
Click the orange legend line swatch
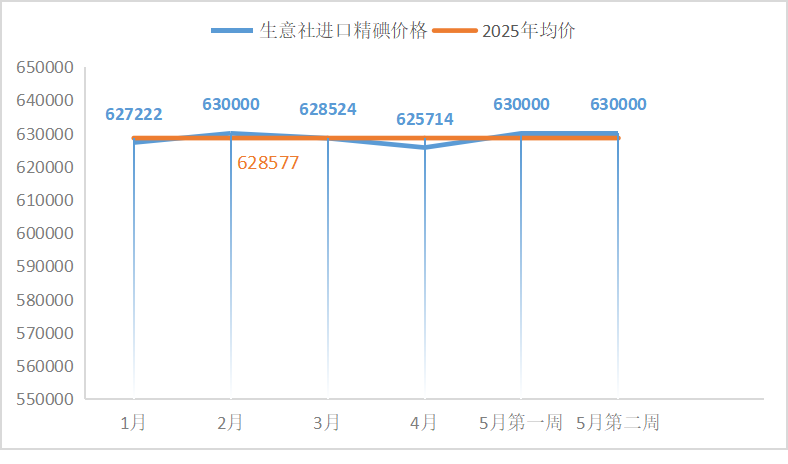(x=455, y=31)
